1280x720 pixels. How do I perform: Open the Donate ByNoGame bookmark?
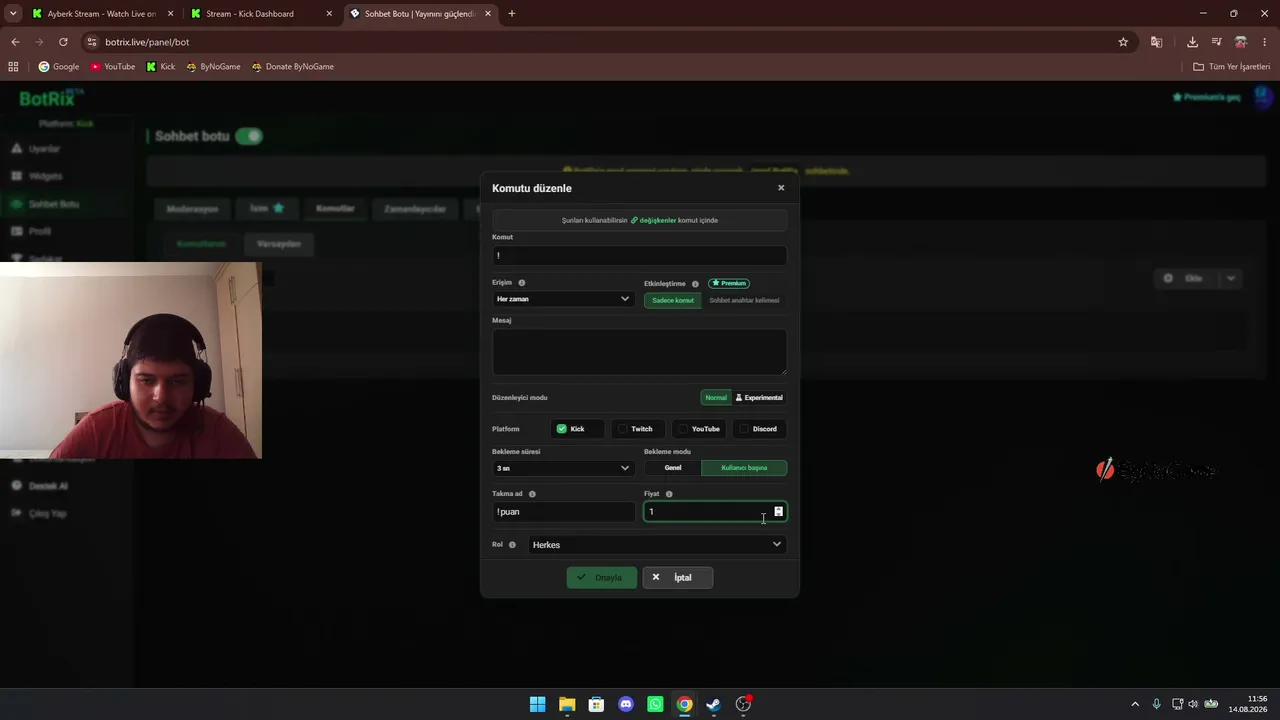[292, 67]
